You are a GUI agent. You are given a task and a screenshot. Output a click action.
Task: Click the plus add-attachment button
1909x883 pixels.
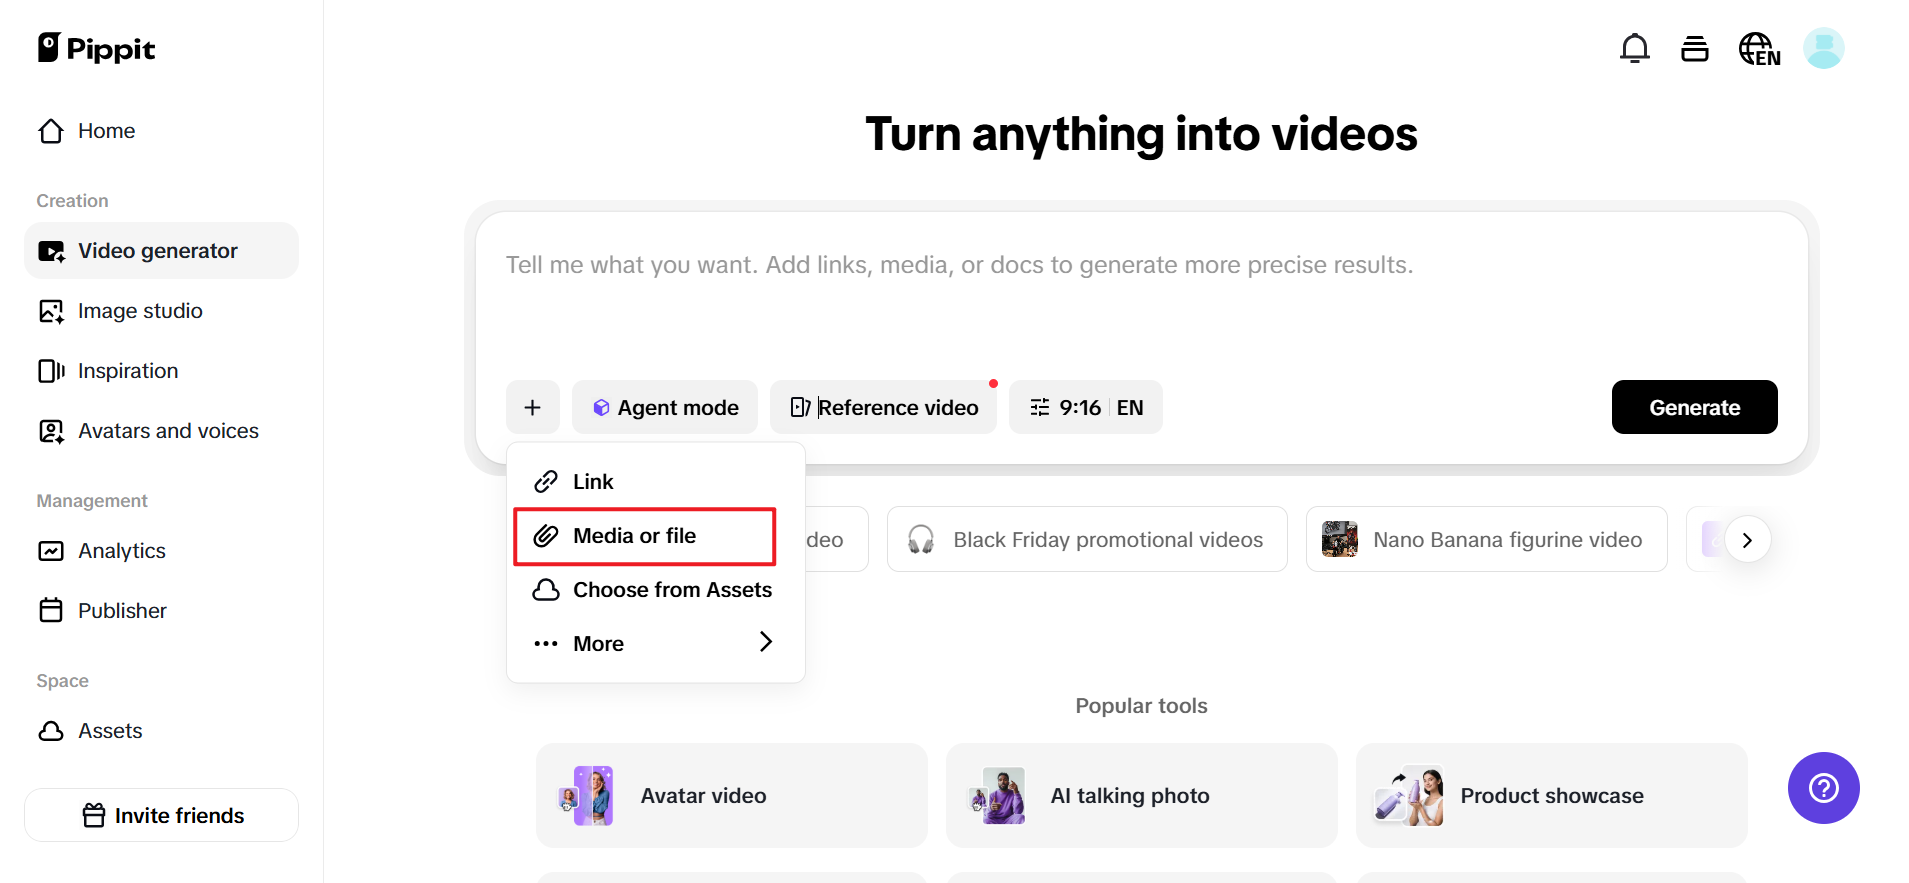coord(533,407)
